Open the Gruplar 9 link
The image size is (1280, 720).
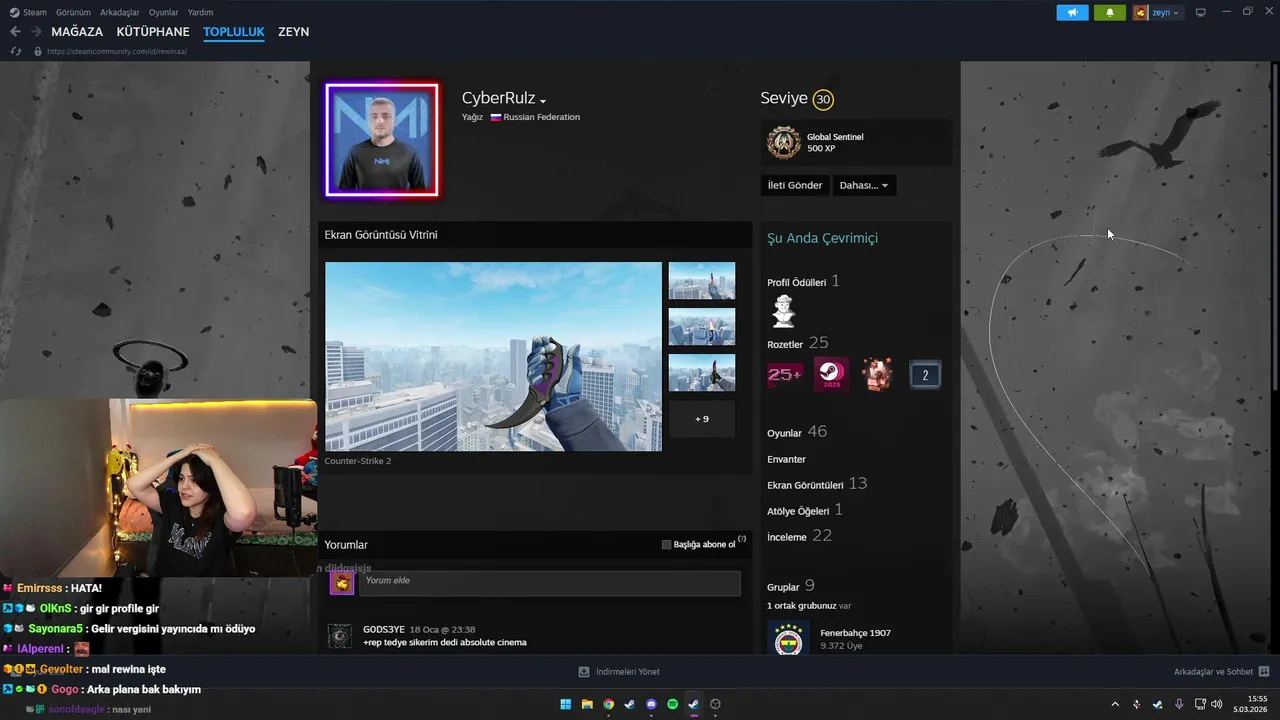point(791,586)
